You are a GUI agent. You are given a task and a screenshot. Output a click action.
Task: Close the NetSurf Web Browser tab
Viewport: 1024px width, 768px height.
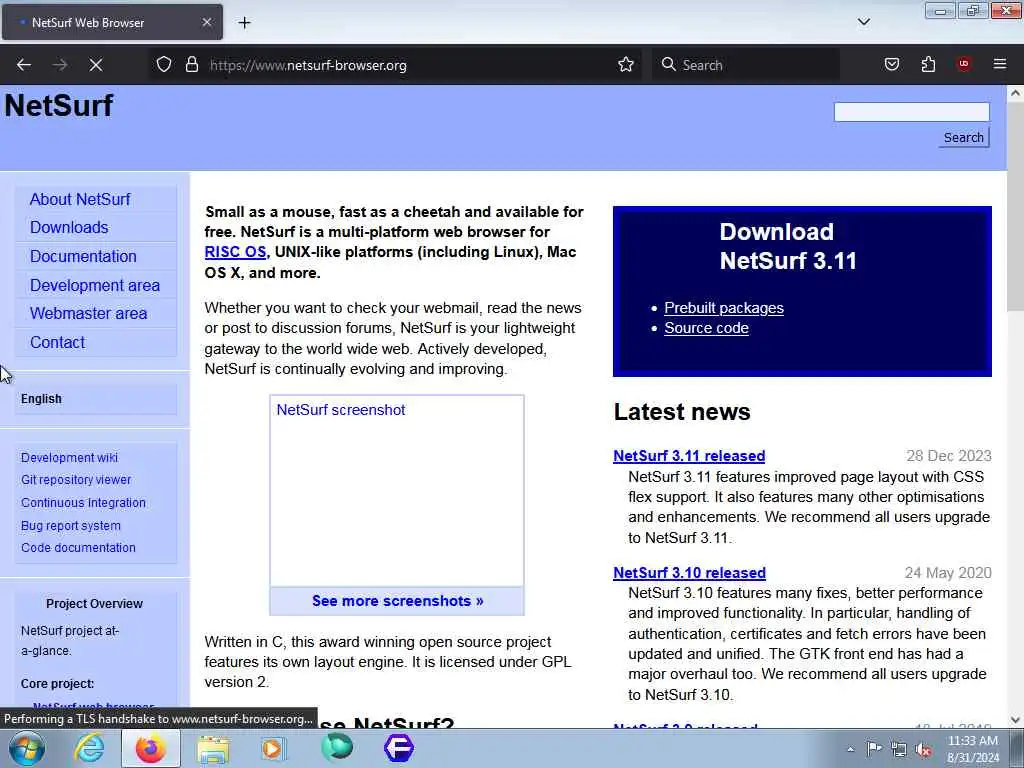(x=207, y=22)
